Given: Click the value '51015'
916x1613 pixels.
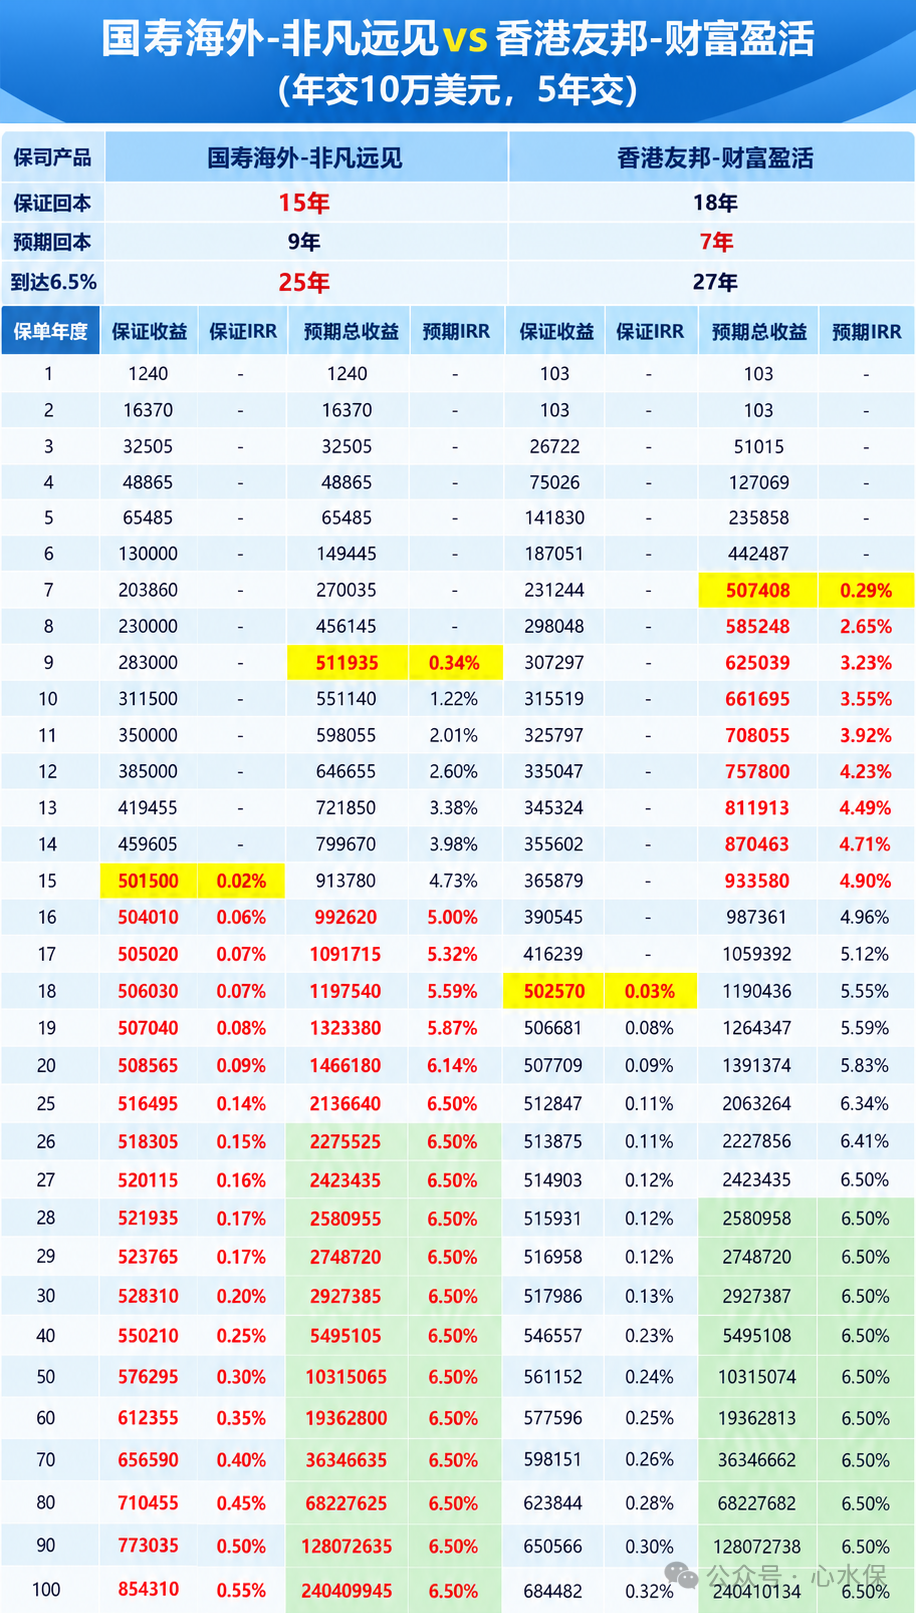Looking at the screenshot, I should [758, 446].
